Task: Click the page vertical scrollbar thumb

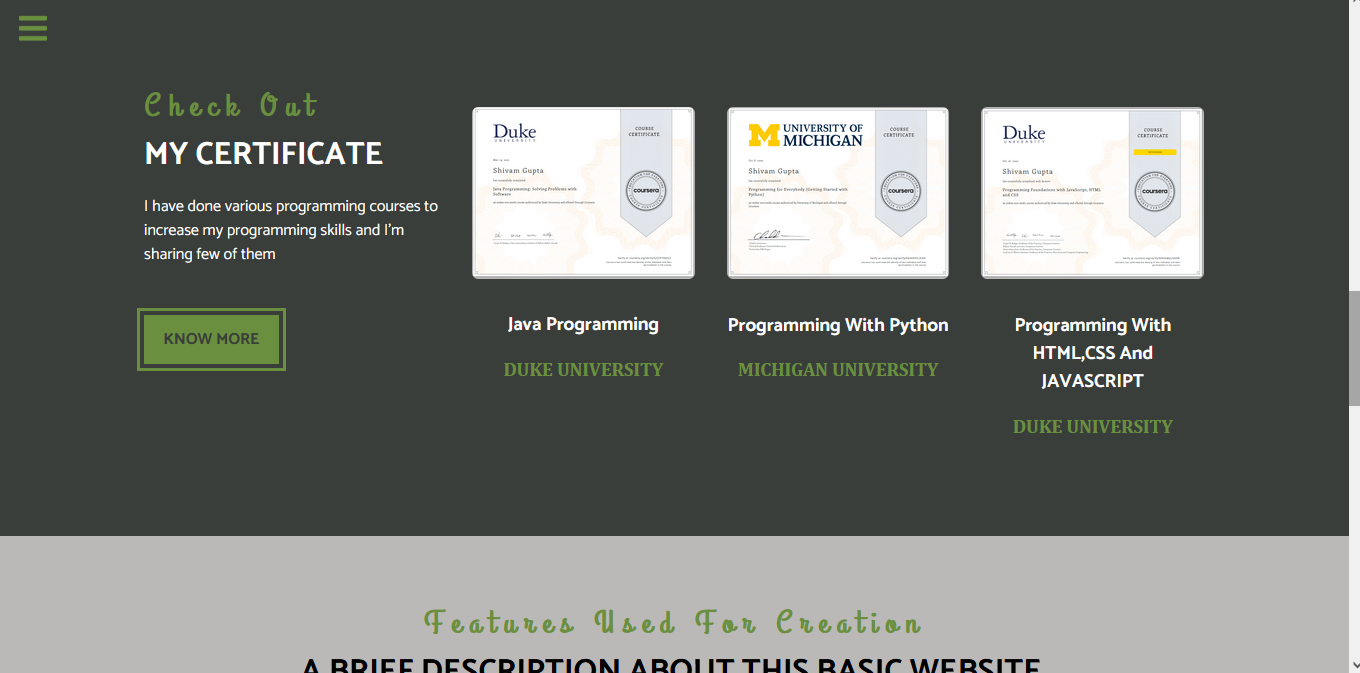Action: tap(1354, 347)
